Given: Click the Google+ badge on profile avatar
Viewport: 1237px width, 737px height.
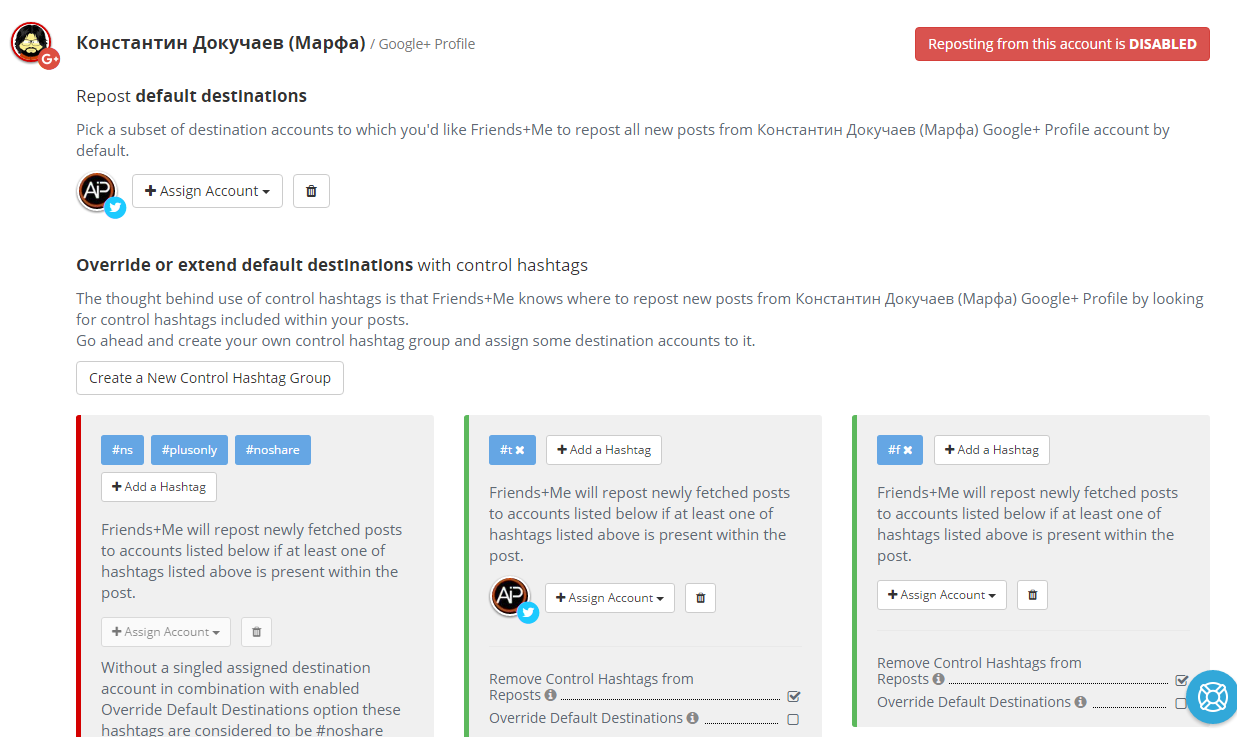Looking at the screenshot, I should point(49,59).
